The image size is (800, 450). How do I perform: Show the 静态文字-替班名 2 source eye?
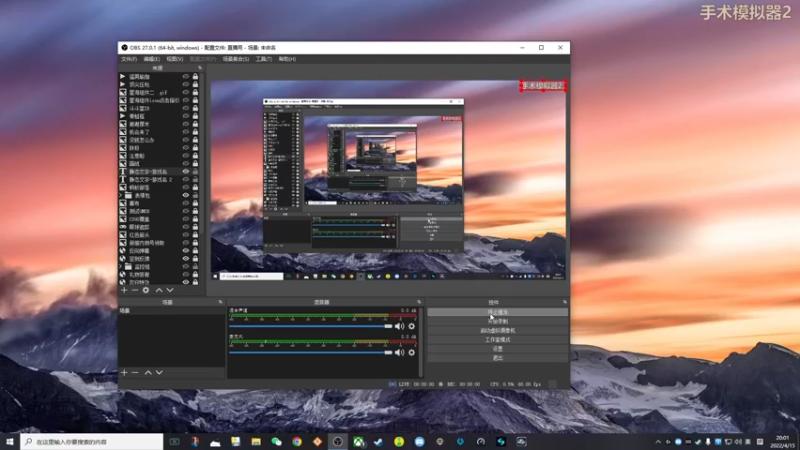coord(186,180)
